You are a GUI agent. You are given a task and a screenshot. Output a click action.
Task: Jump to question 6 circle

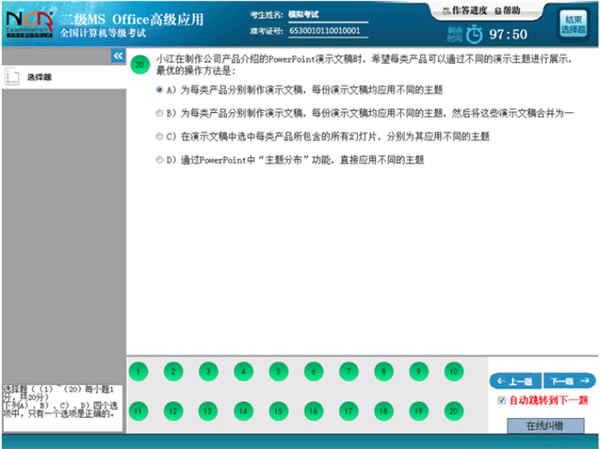[x=313, y=371]
